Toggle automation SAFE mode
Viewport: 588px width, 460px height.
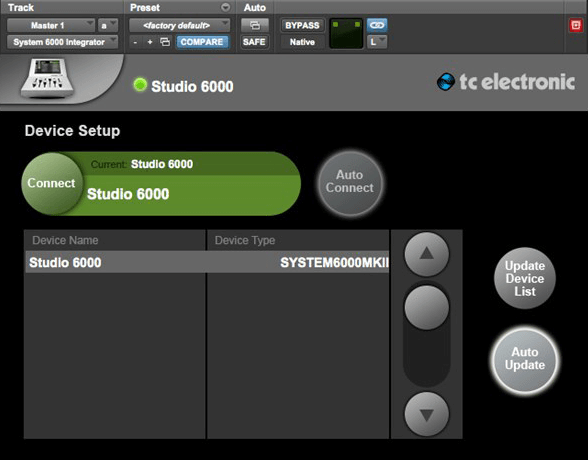254,42
